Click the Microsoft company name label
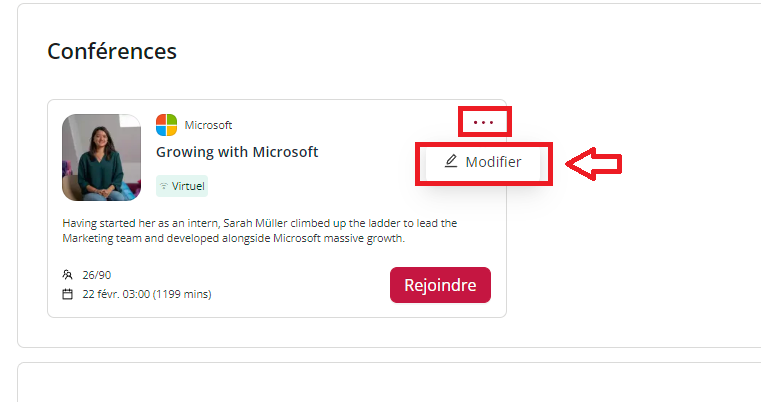 coord(208,125)
